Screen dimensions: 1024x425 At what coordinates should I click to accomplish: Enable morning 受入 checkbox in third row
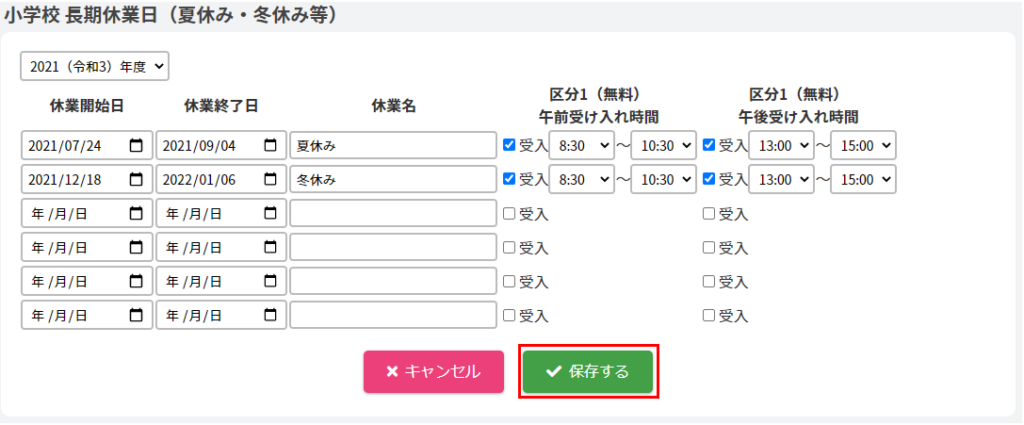[509, 213]
